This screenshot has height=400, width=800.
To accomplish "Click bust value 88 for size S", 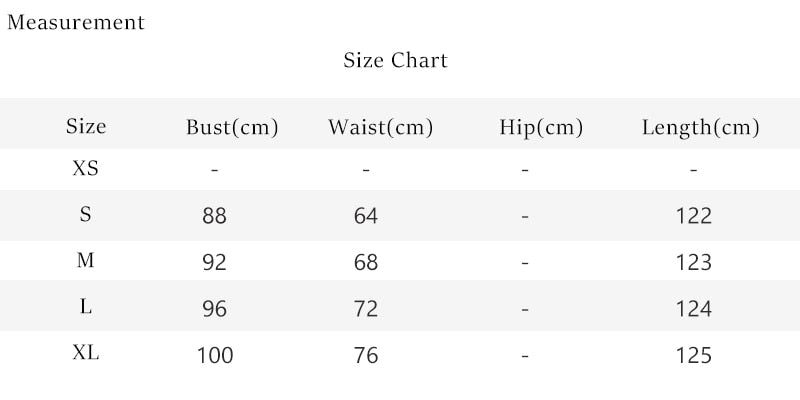I will (214, 216).
